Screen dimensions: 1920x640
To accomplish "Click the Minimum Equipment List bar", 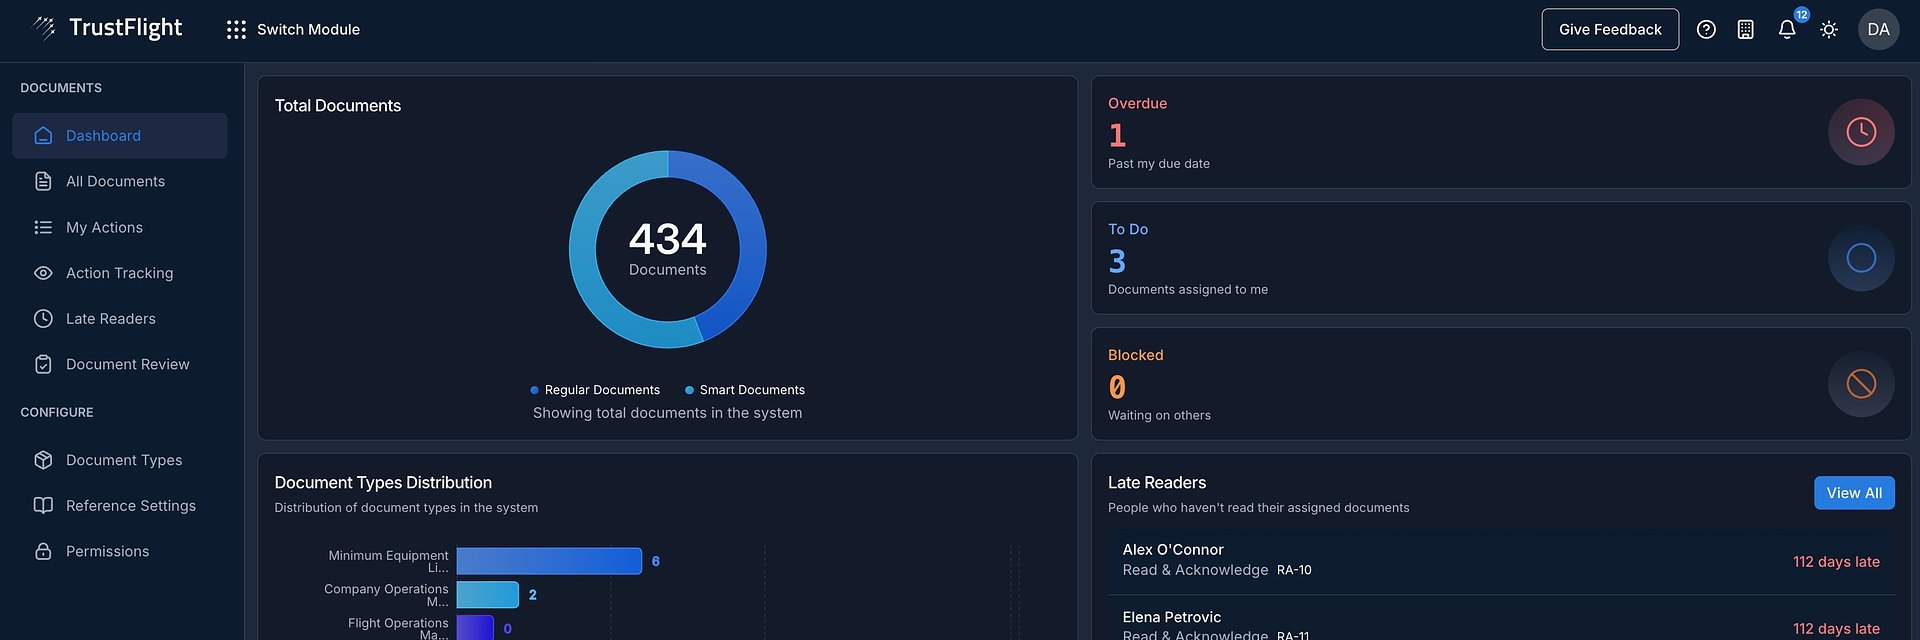I will 548,561.
